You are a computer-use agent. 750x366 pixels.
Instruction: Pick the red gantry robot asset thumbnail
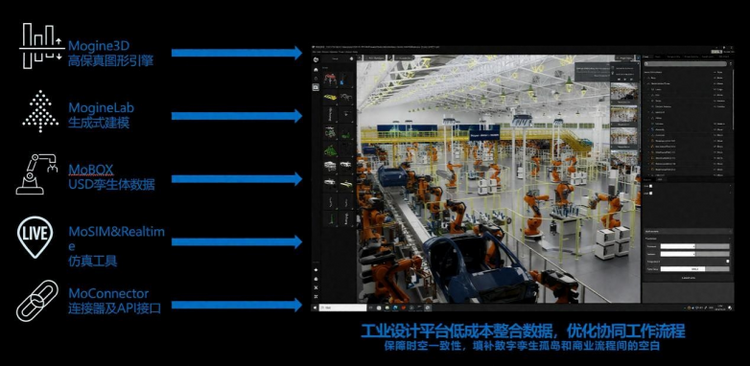tap(330, 79)
